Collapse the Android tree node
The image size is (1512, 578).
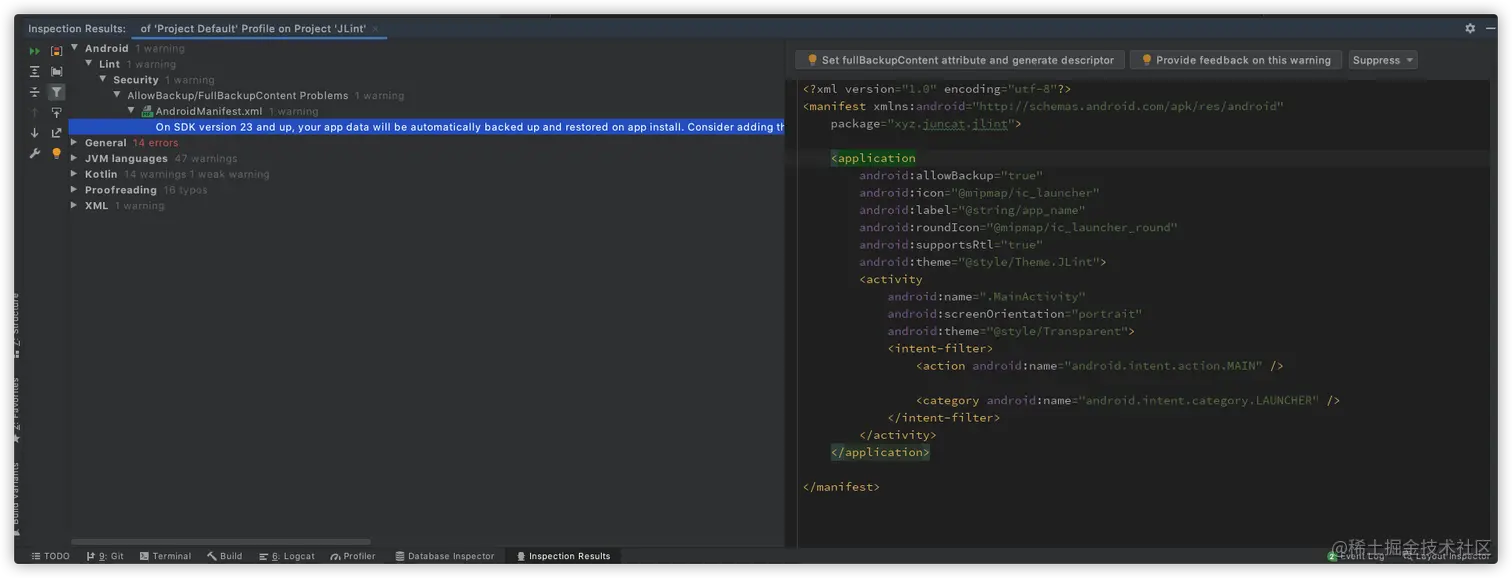click(75, 48)
